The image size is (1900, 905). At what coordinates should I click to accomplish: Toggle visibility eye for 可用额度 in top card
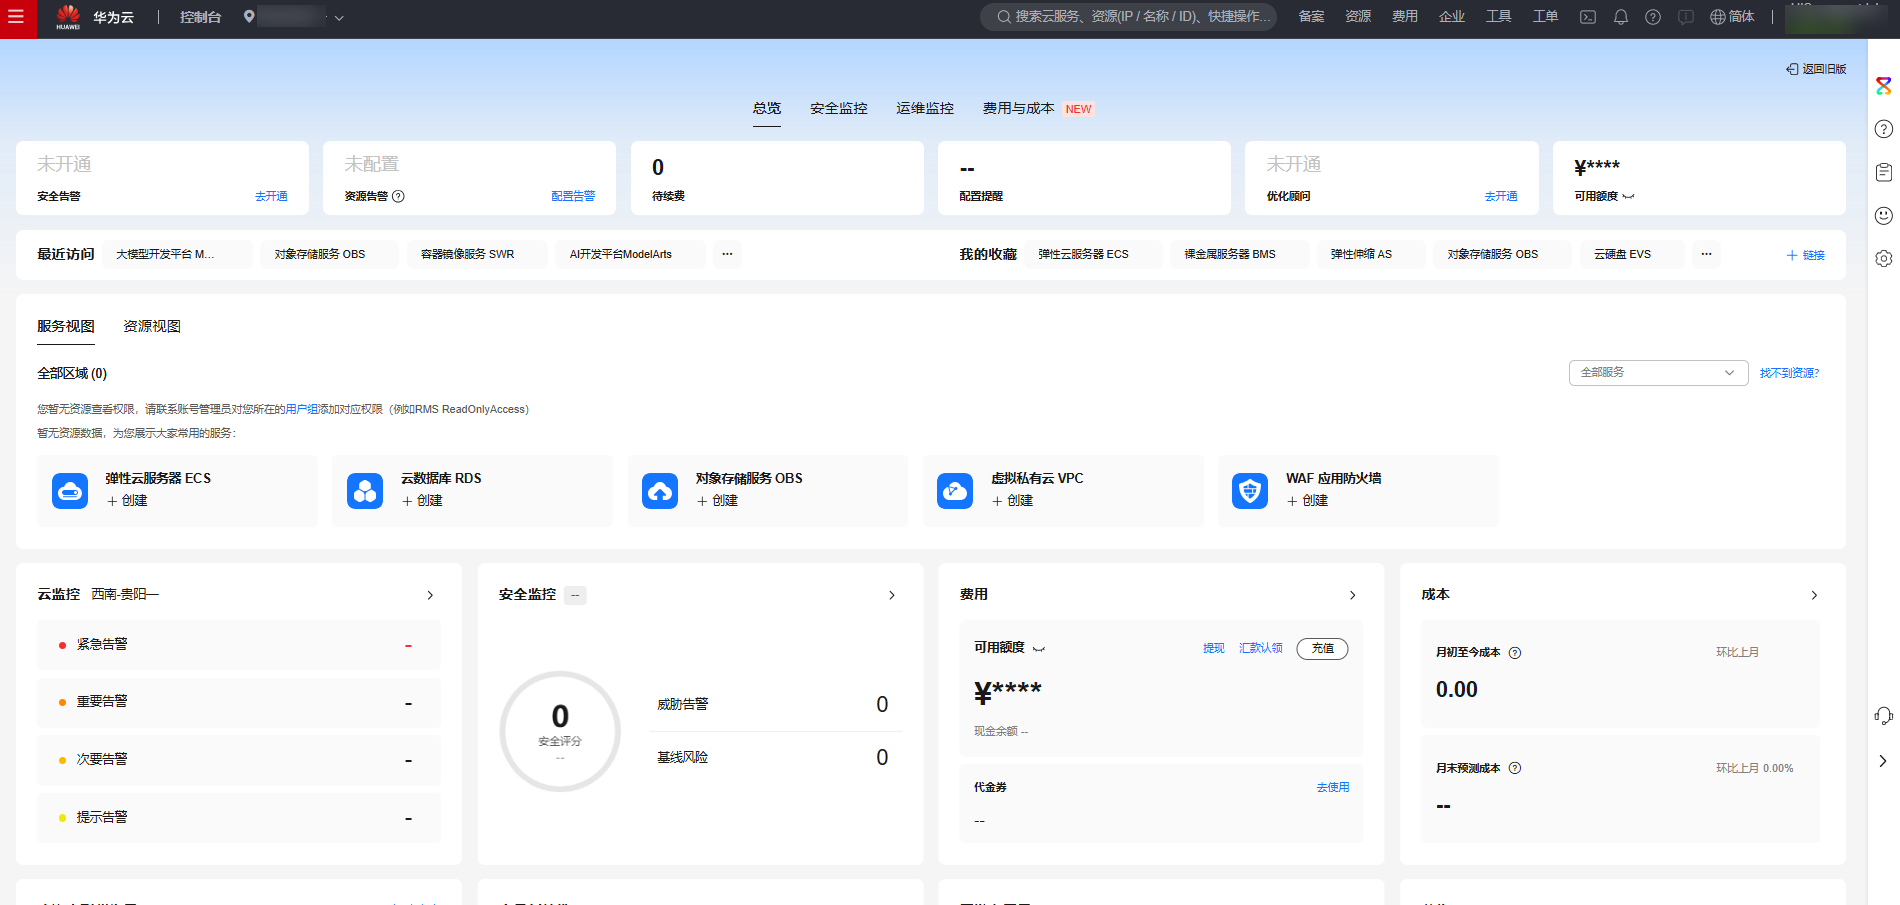(x=1628, y=197)
